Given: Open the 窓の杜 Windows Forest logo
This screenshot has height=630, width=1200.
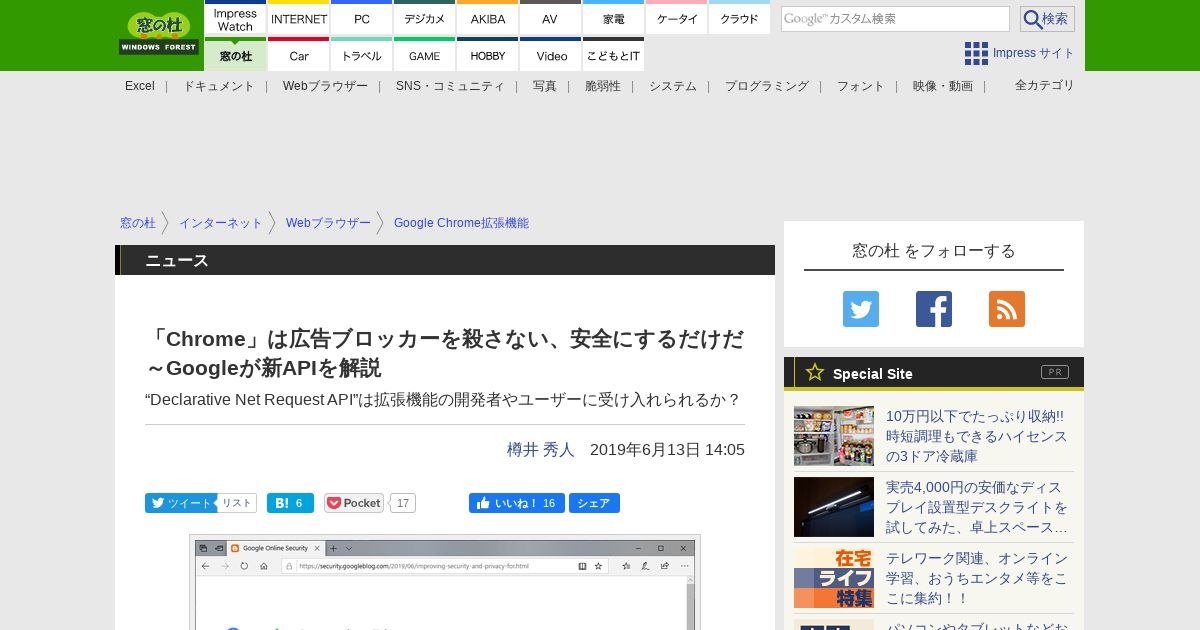Looking at the screenshot, I should (159, 34).
